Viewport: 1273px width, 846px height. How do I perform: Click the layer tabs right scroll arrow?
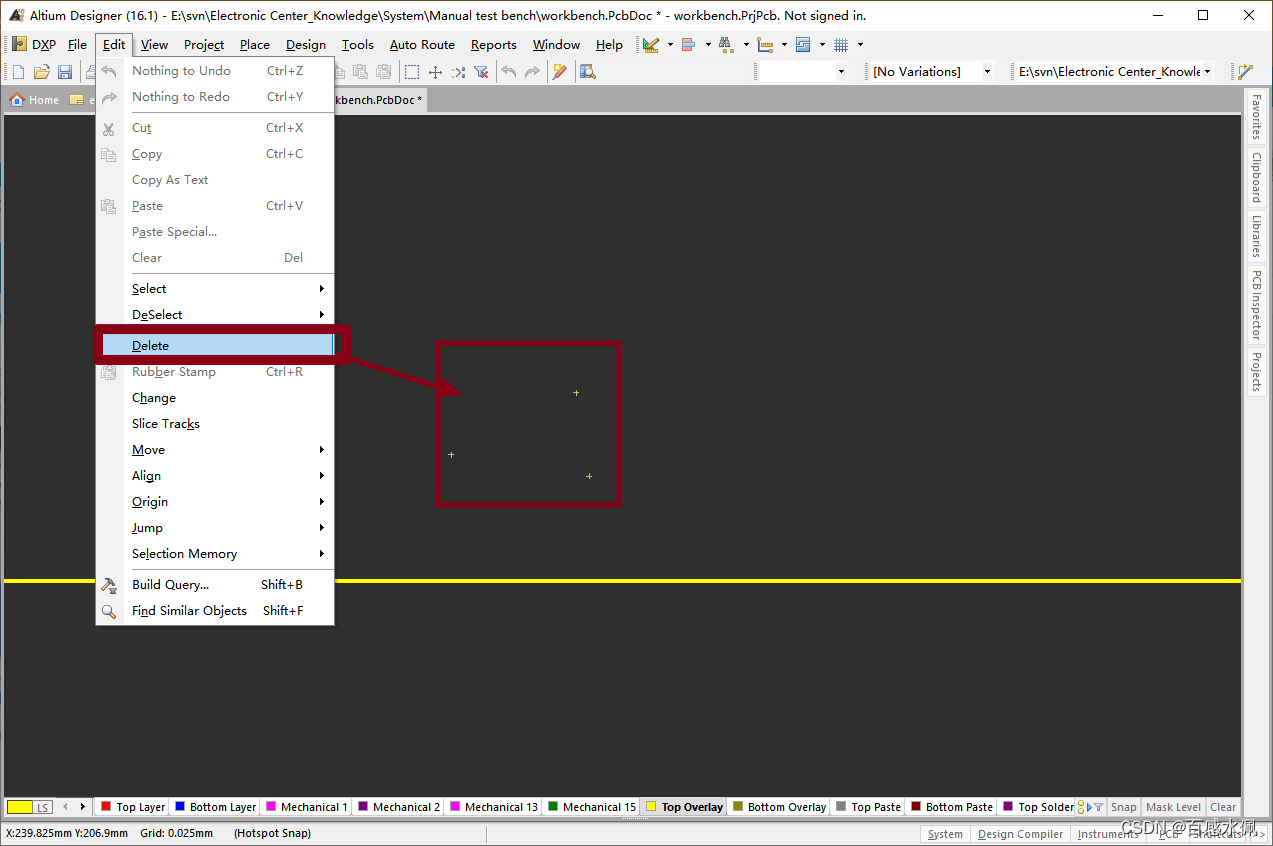tap(82, 807)
